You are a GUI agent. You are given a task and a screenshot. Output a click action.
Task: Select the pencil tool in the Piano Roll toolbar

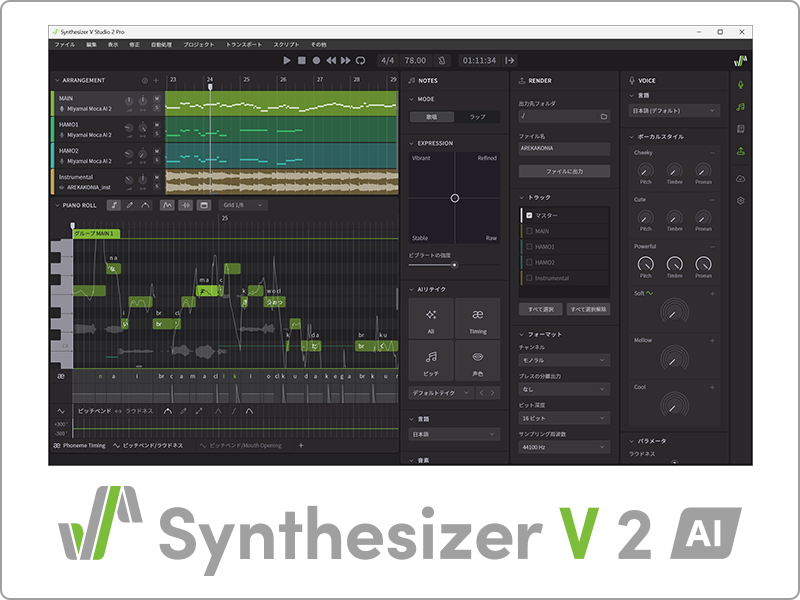[130, 205]
